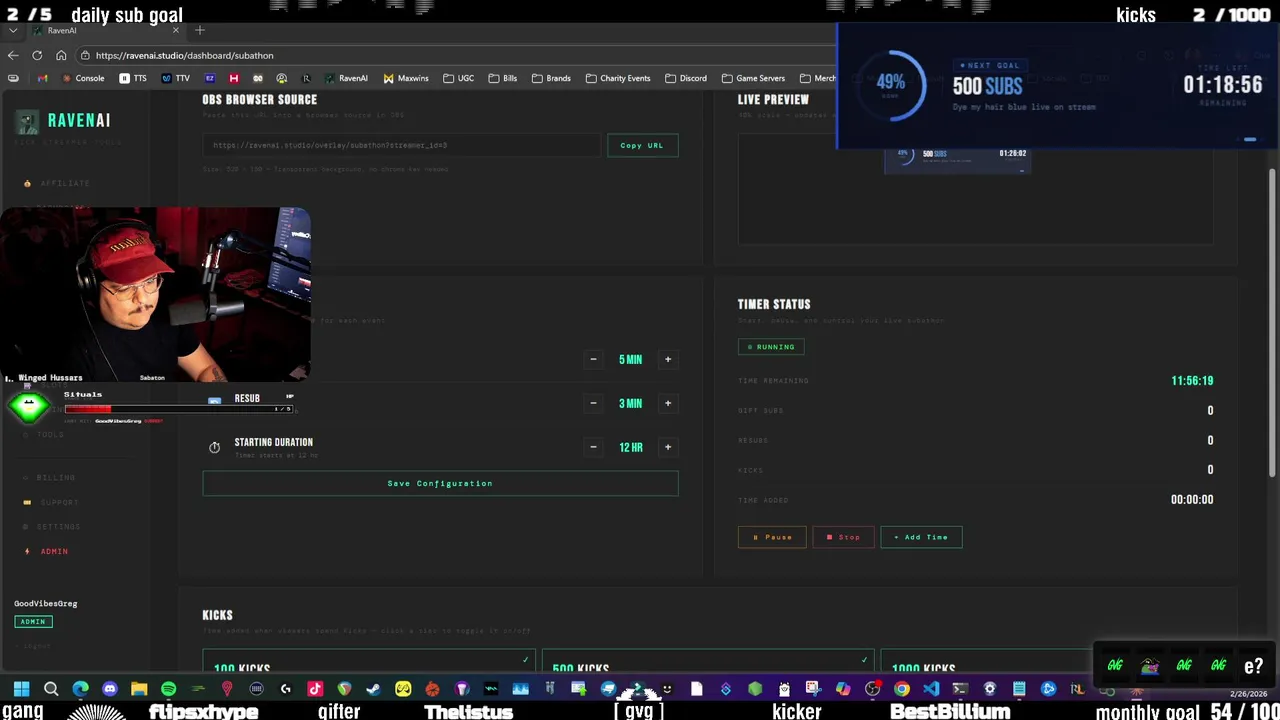Open Admin lightning icon in sidebar
Viewport: 1280px width, 720px height.
pyautogui.click(x=27, y=551)
